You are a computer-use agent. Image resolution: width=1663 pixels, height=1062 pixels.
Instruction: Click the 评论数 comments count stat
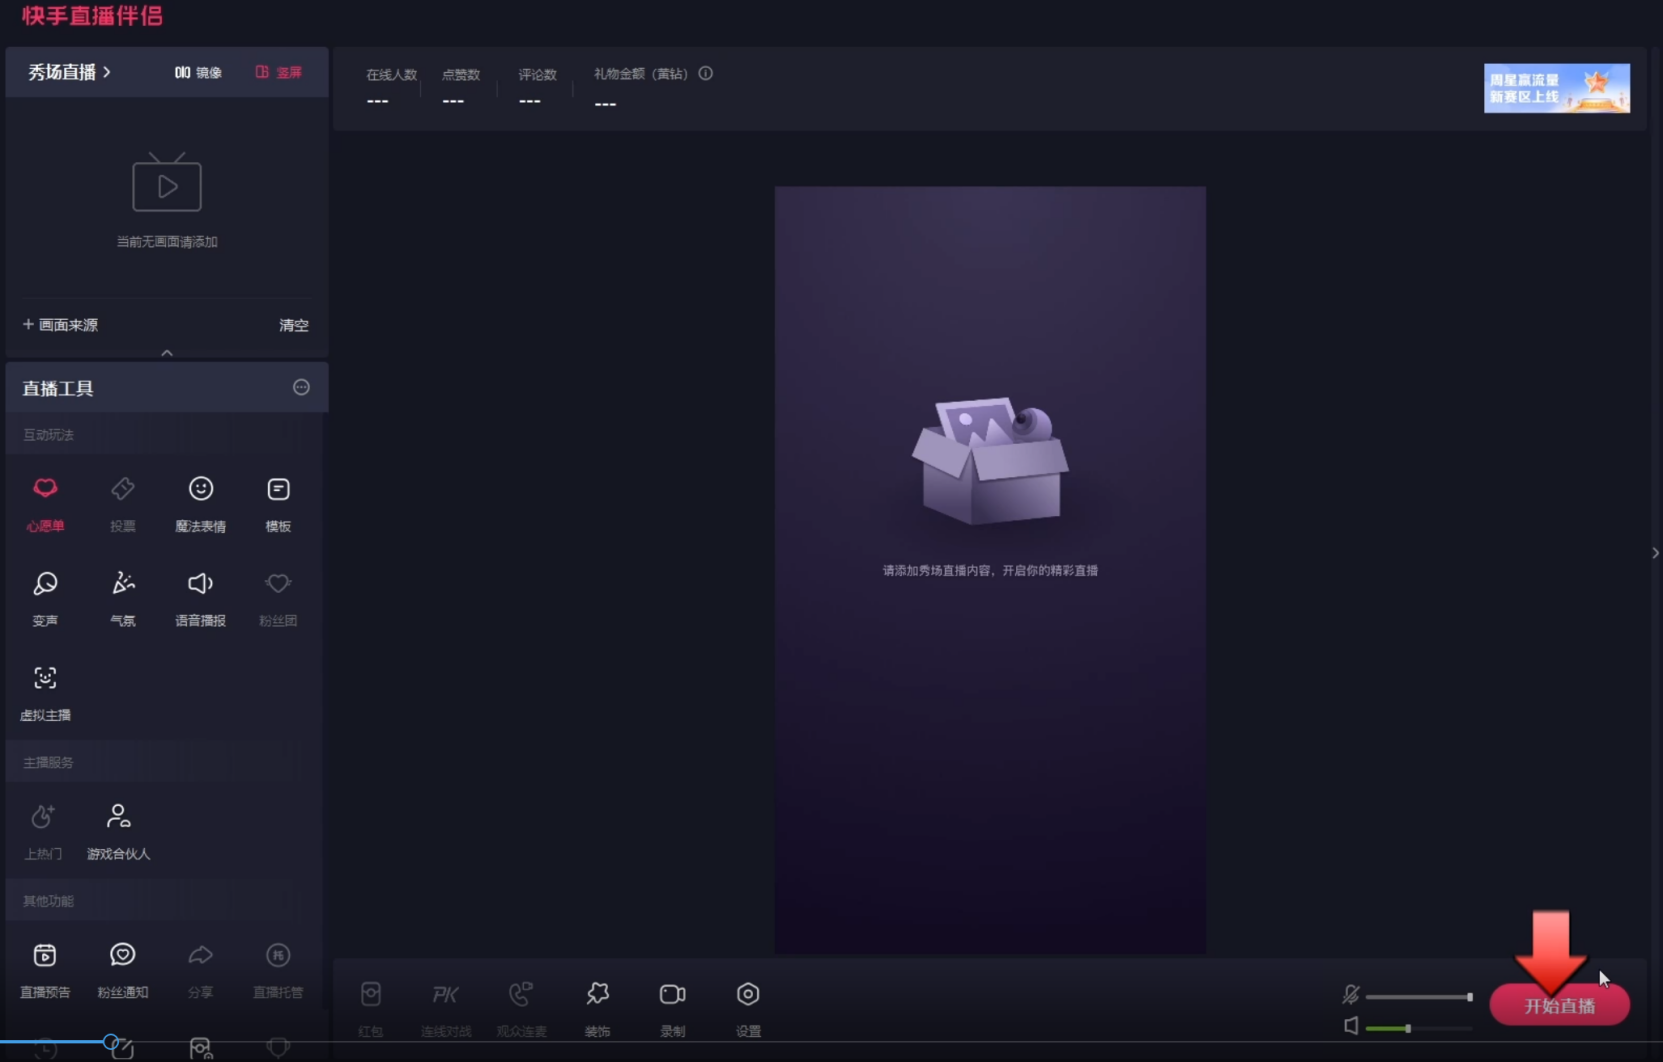(x=537, y=87)
